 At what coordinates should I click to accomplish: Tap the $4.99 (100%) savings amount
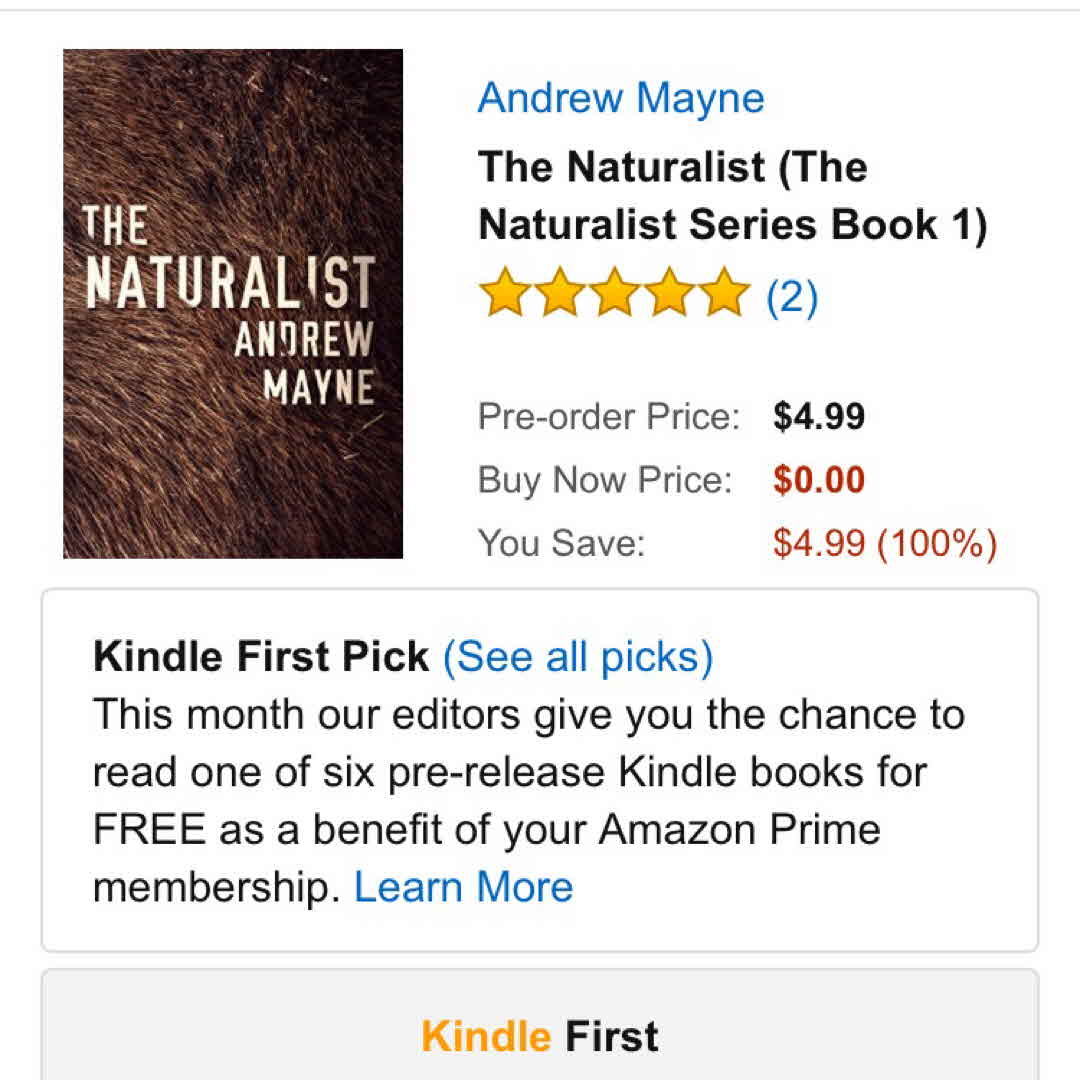coord(885,543)
